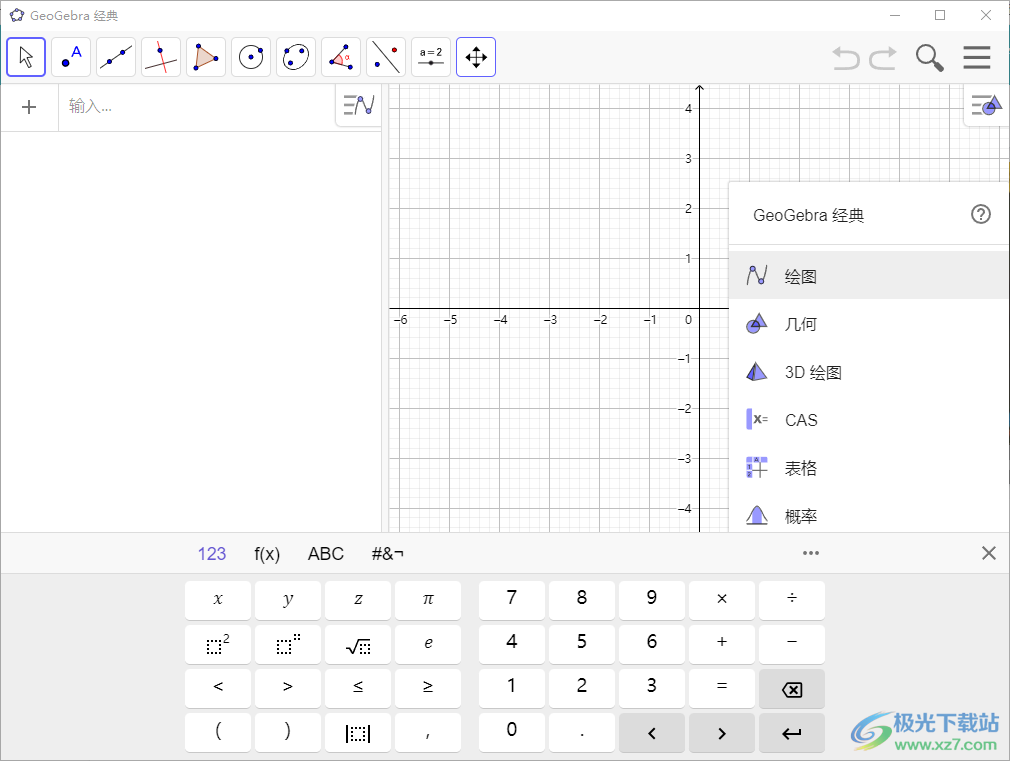The image size is (1010, 761).
Task: Tap the close parenthesis key
Action: click(x=288, y=732)
